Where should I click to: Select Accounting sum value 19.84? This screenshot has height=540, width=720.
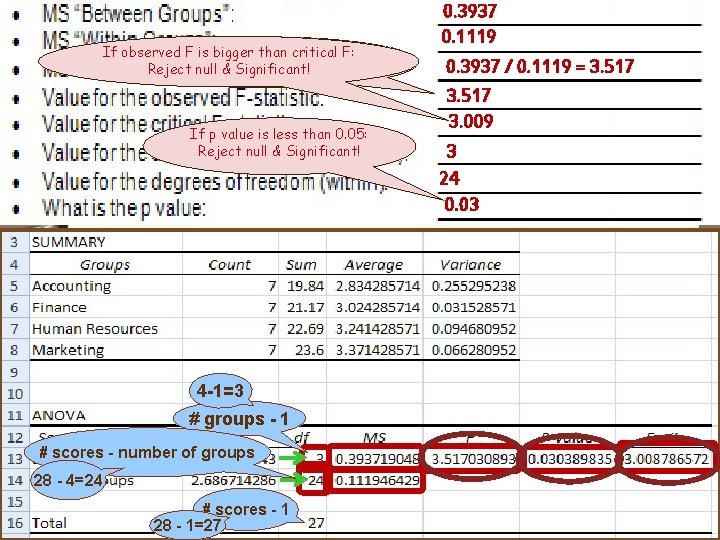(x=302, y=286)
